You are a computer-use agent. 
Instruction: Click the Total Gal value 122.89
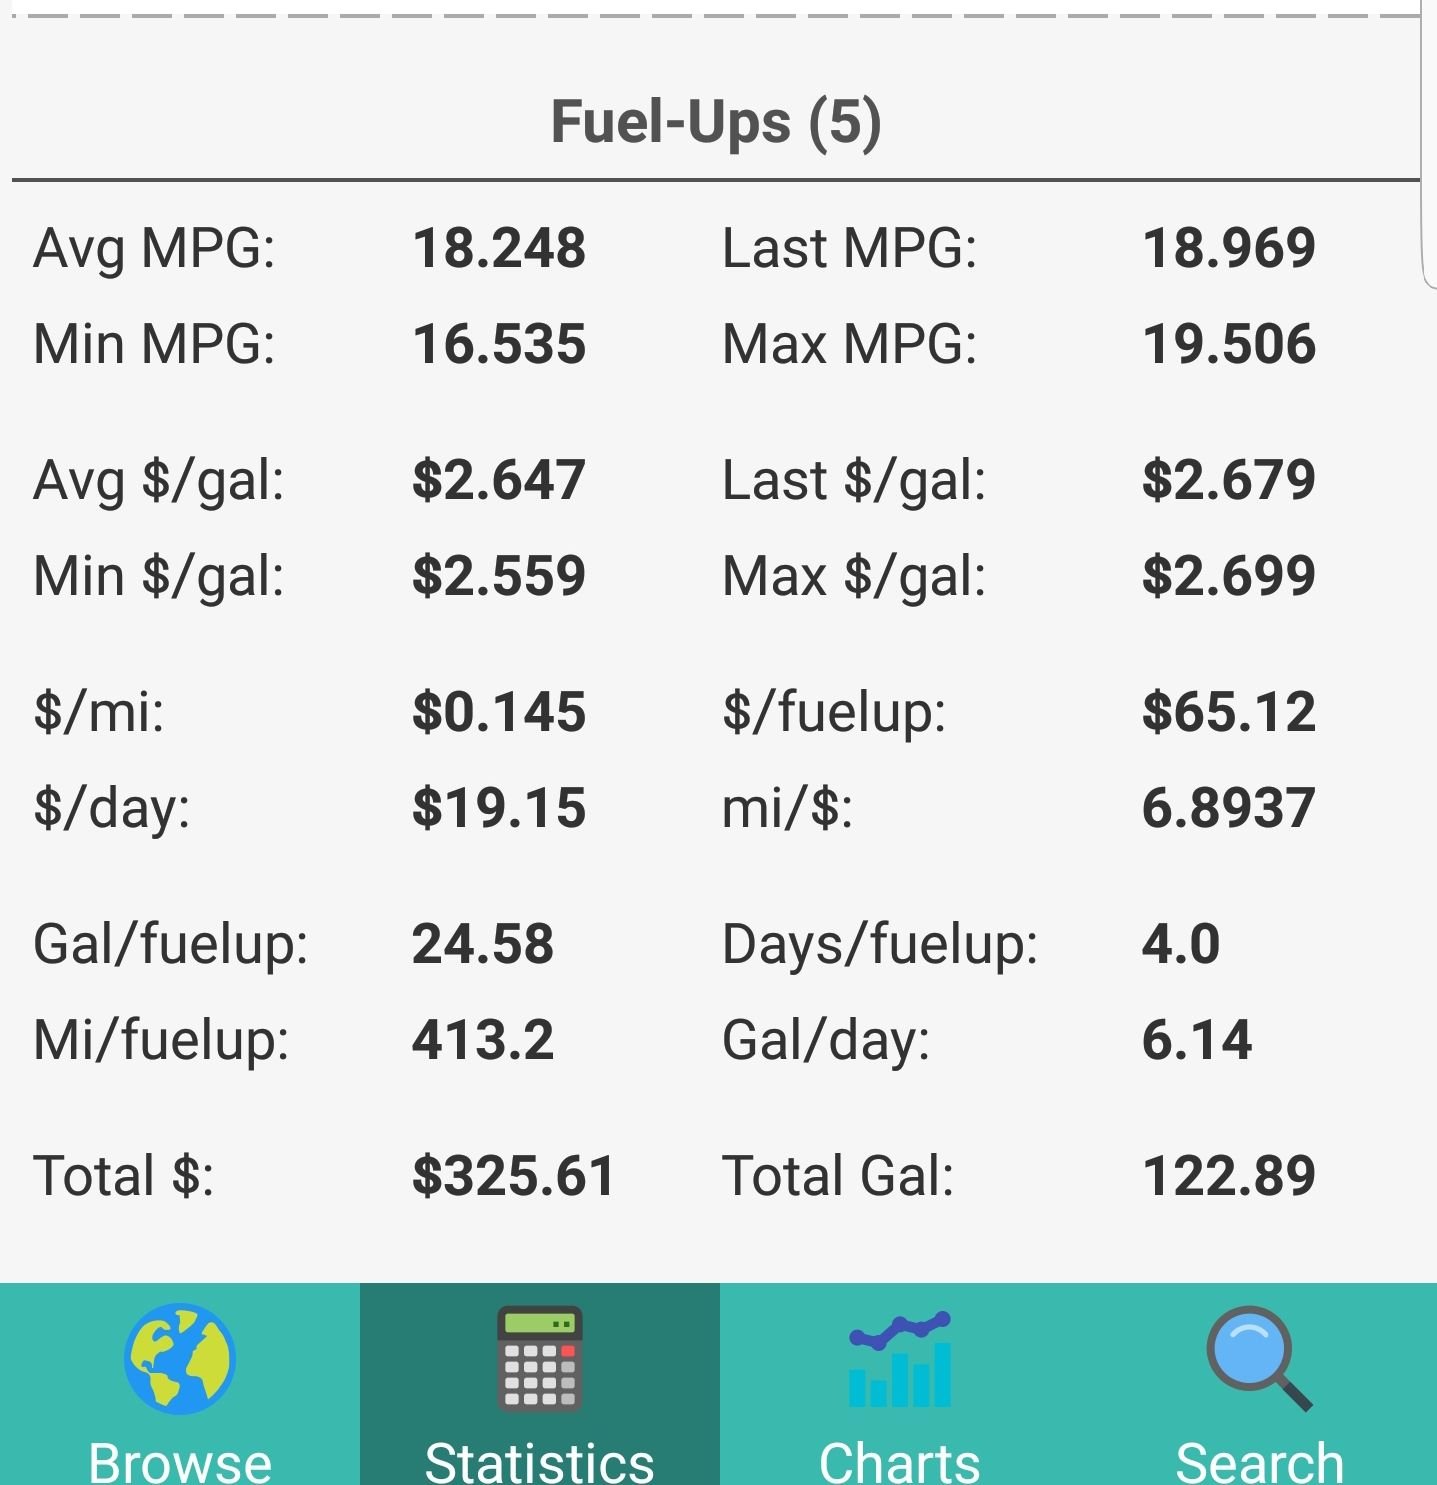(x=1228, y=1176)
